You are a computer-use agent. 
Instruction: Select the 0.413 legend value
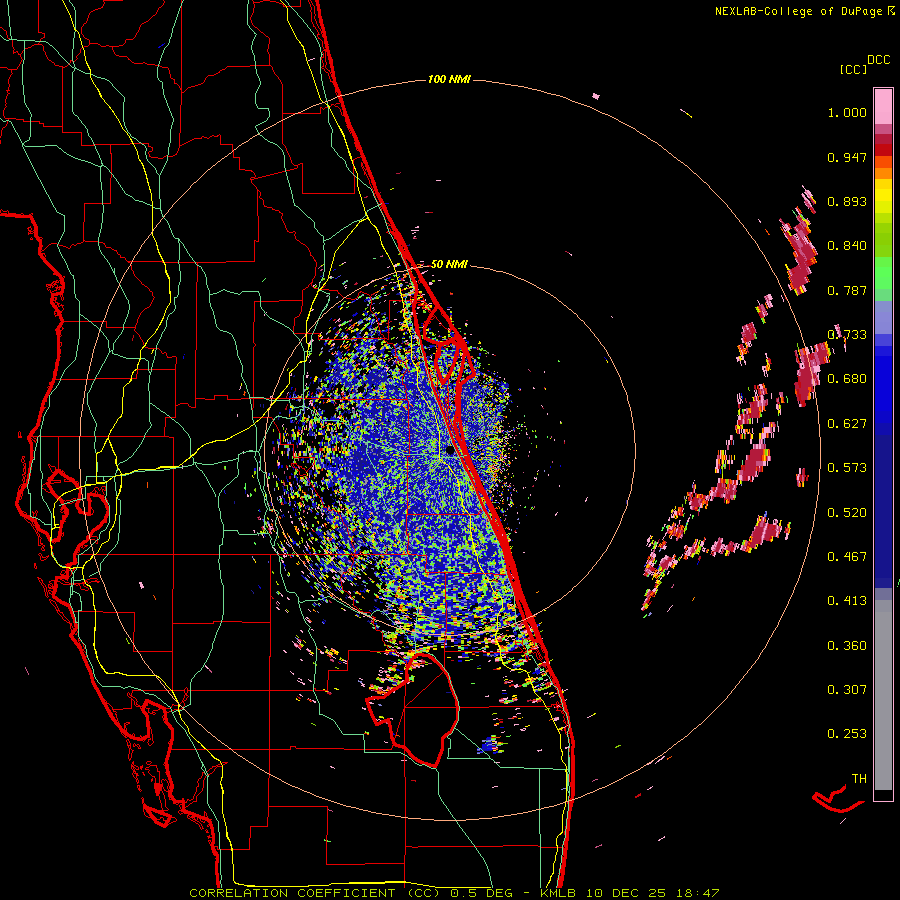pos(847,601)
